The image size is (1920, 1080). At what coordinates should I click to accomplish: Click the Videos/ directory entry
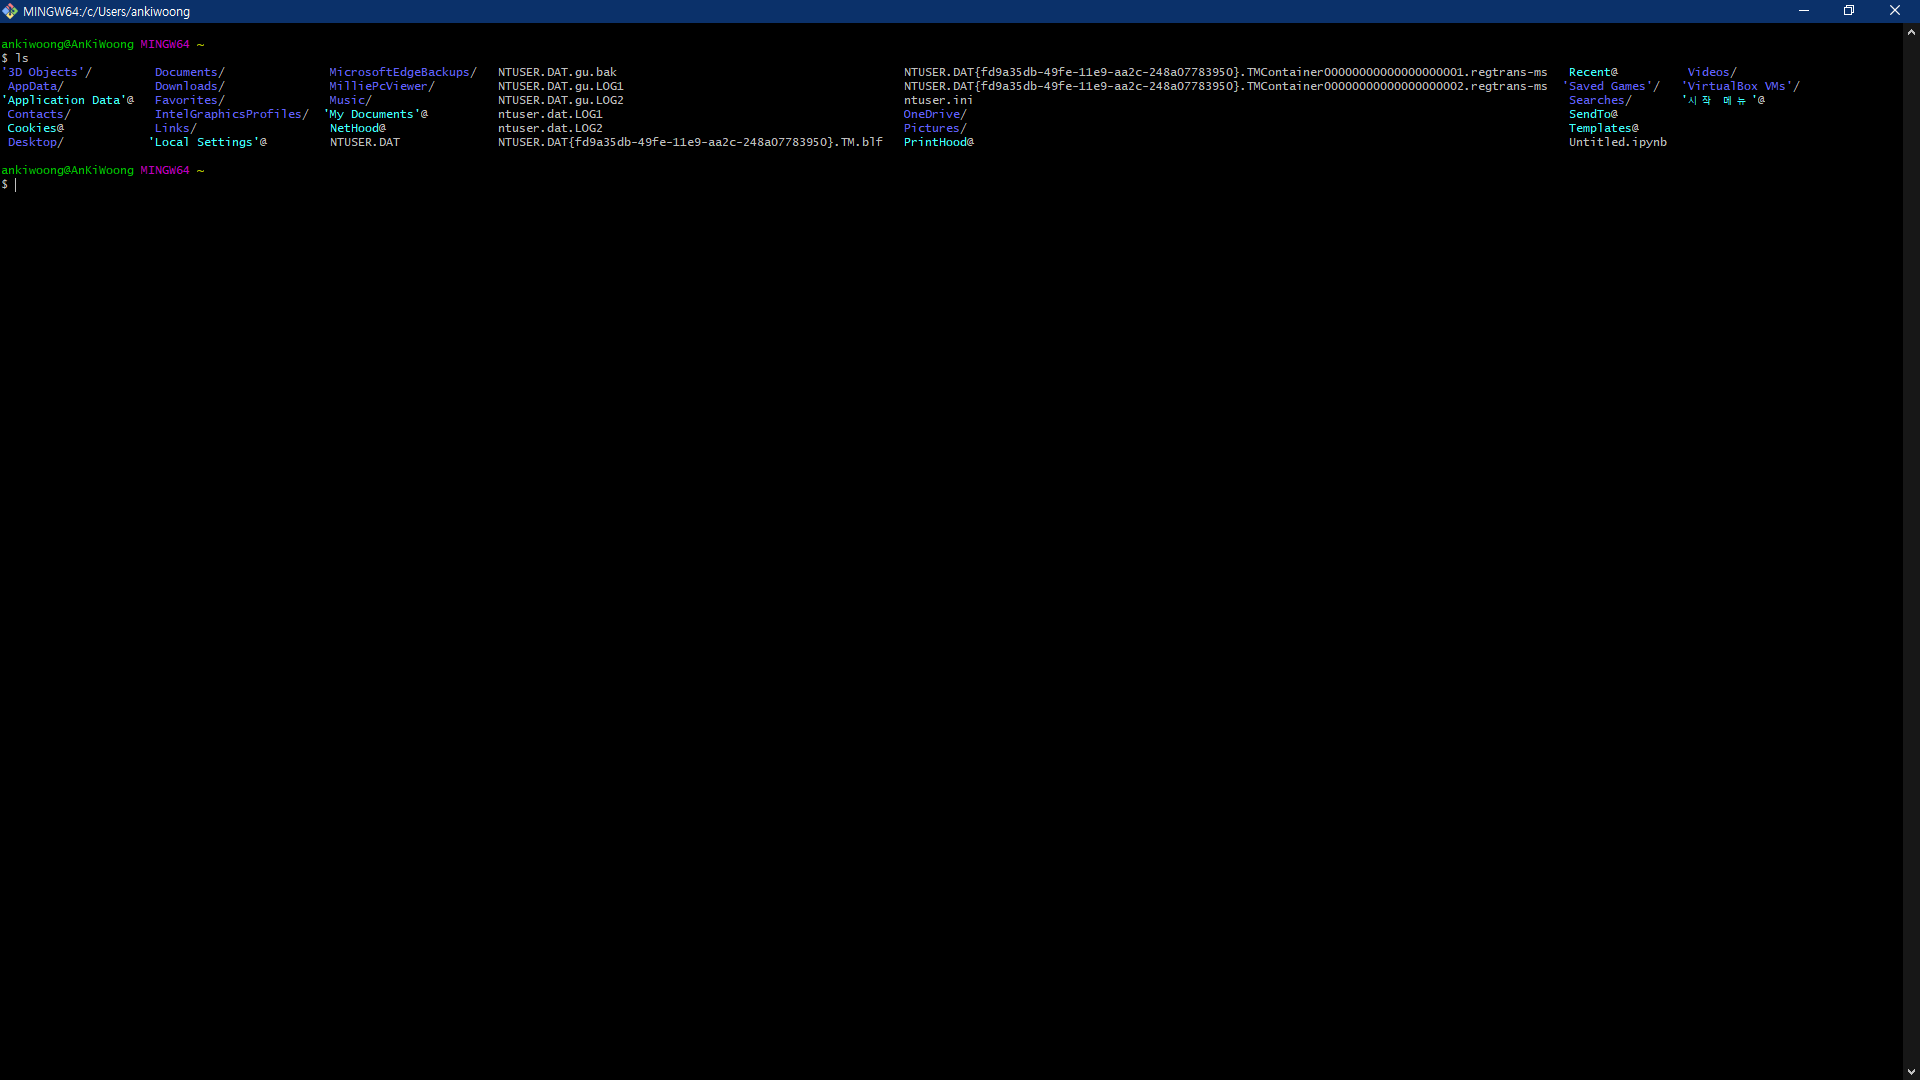pos(1711,72)
